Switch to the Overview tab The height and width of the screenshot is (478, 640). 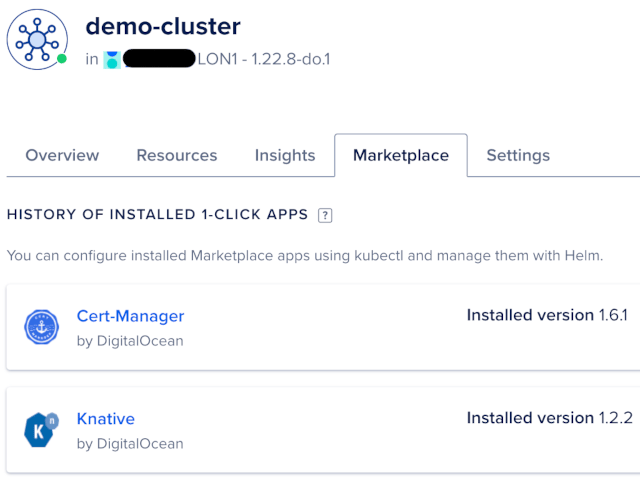point(62,156)
